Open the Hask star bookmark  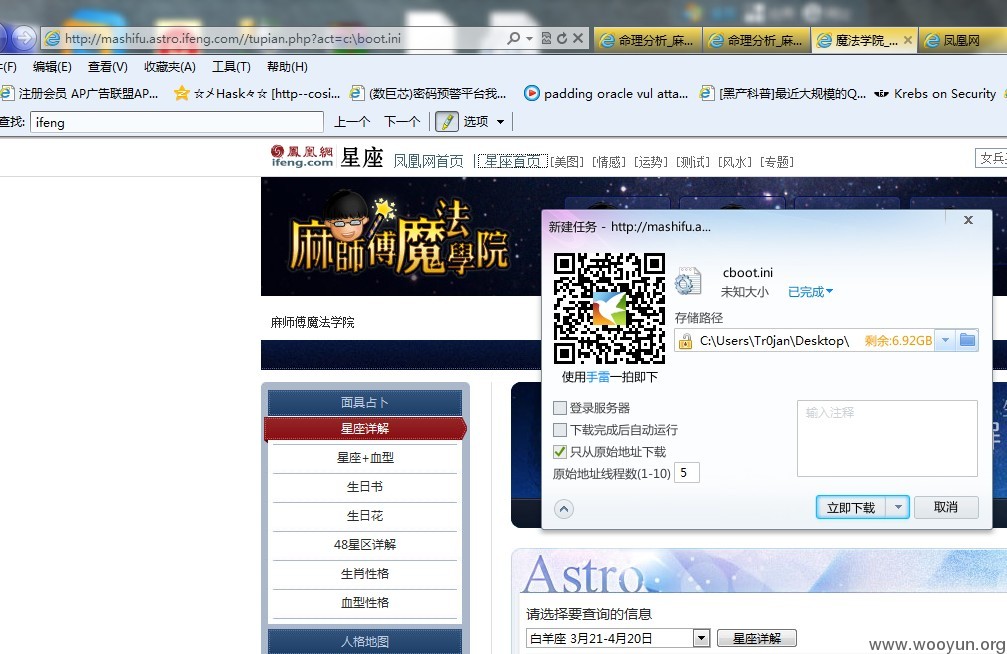pyautogui.click(x=258, y=94)
